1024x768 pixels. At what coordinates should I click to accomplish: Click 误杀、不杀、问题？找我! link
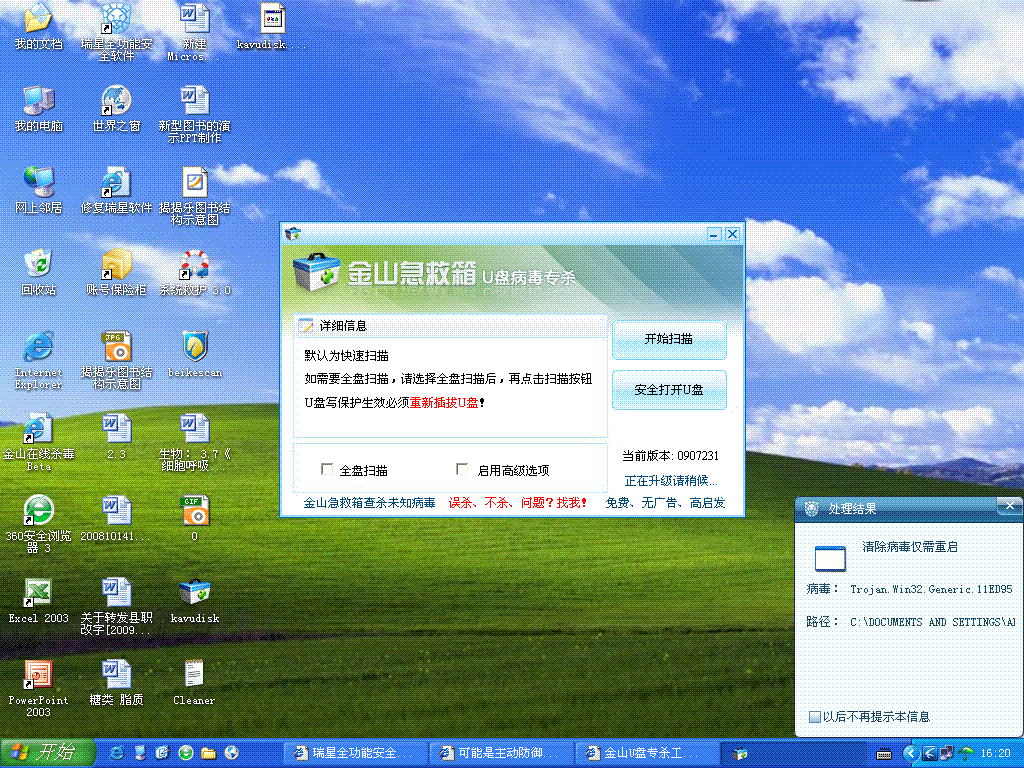coord(518,503)
